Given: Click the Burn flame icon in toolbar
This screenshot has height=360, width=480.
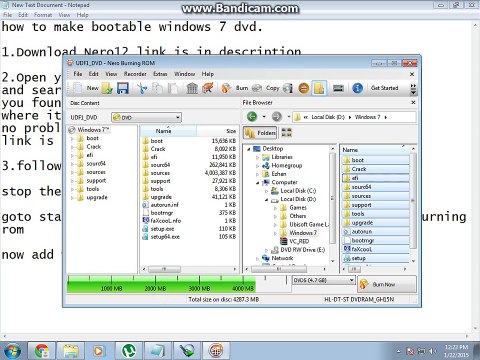Looking at the screenshot, I should pyautogui.click(x=226, y=88).
